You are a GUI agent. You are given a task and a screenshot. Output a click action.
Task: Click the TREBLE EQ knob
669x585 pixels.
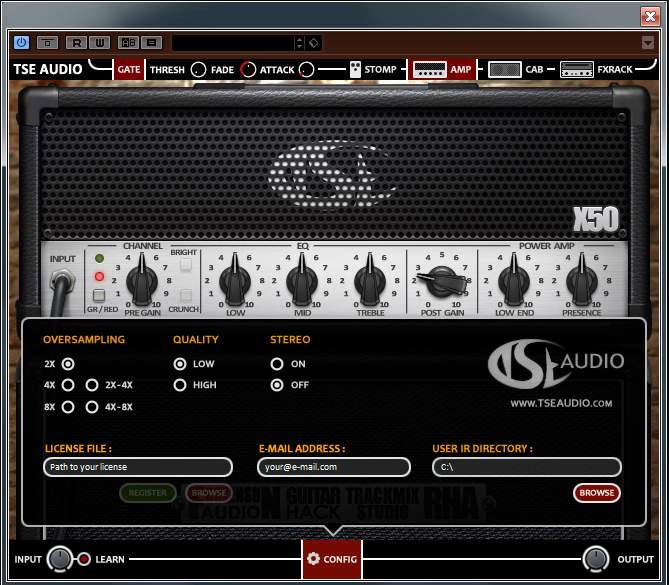[x=370, y=281]
